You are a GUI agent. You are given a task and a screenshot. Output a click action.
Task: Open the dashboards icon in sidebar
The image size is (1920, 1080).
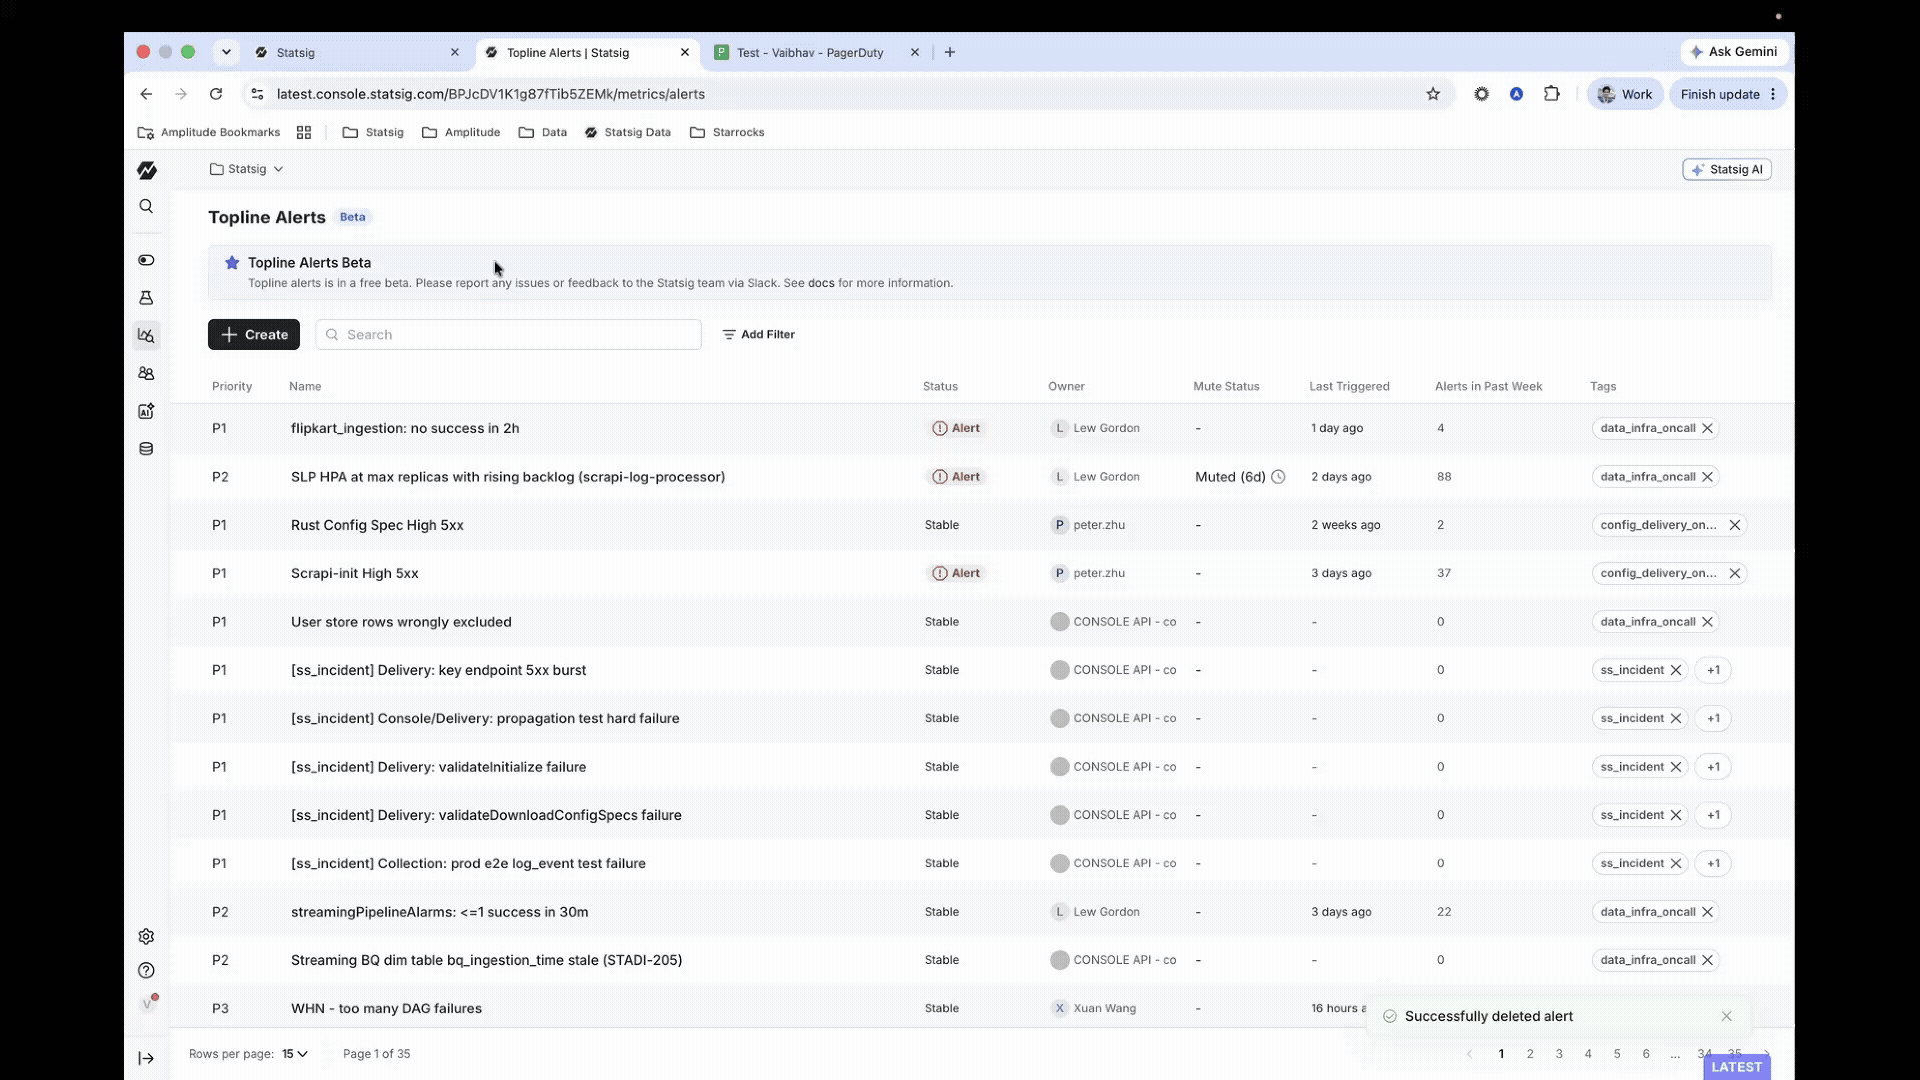pyautogui.click(x=146, y=411)
